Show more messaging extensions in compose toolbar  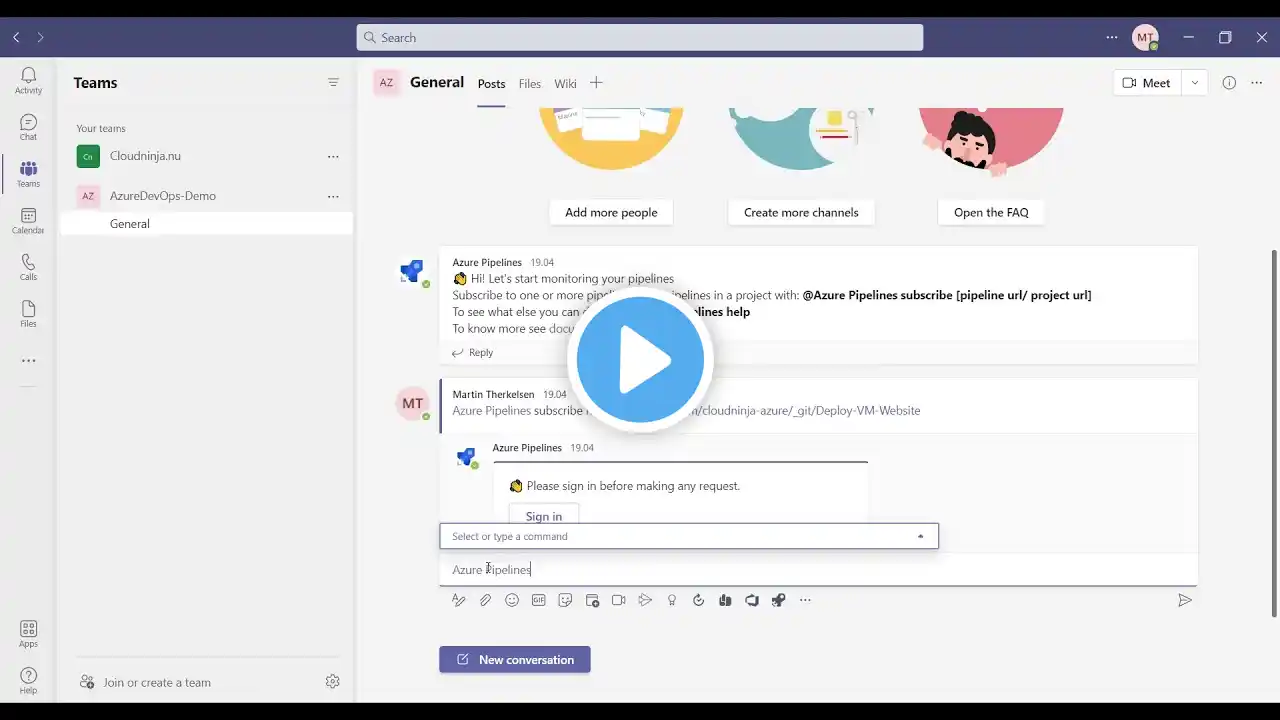tap(805, 600)
